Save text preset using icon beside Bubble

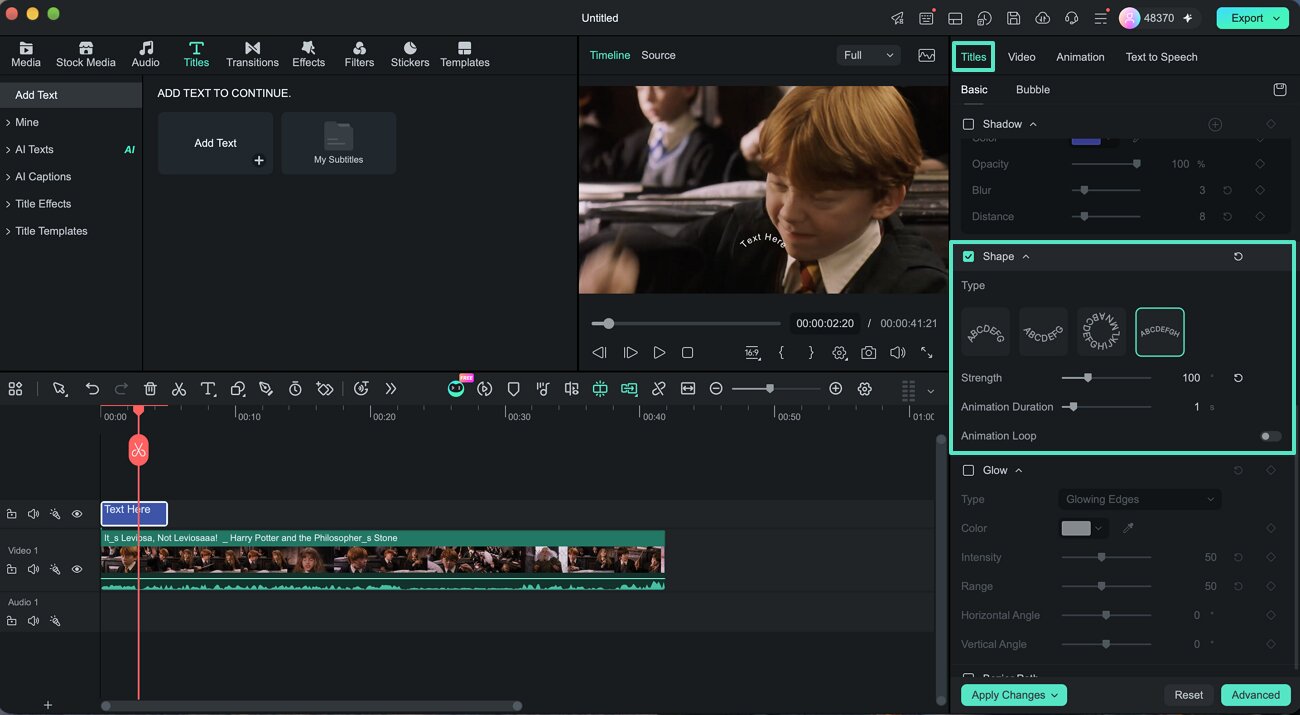click(1279, 90)
